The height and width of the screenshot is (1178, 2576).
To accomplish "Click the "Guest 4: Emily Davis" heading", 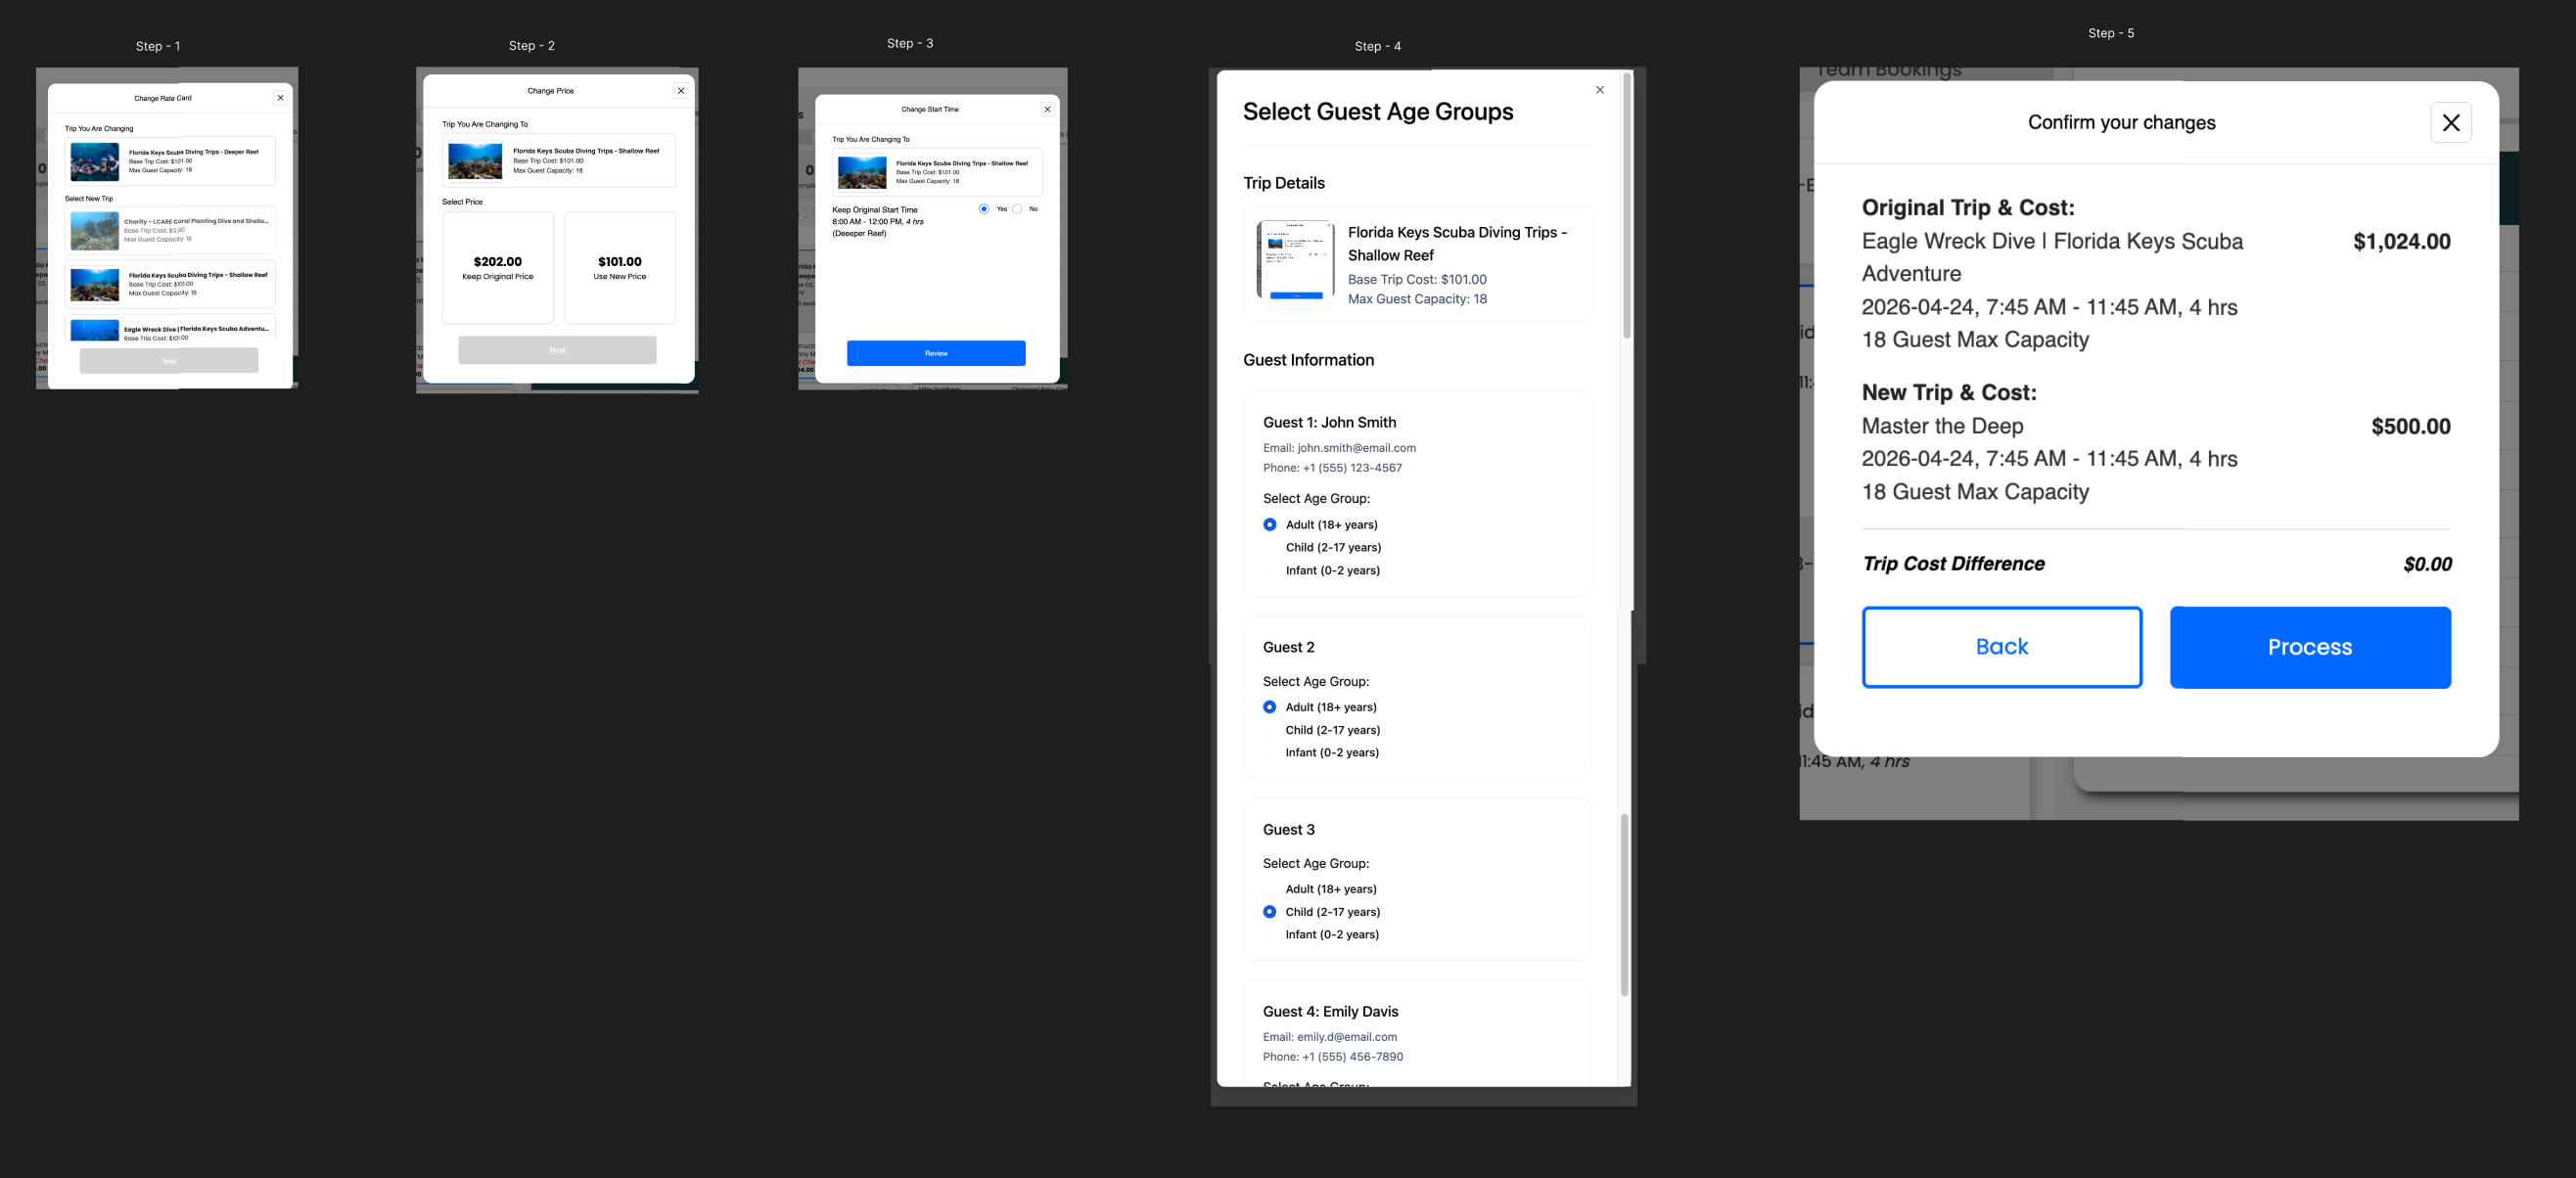I will point(1331,1011).
